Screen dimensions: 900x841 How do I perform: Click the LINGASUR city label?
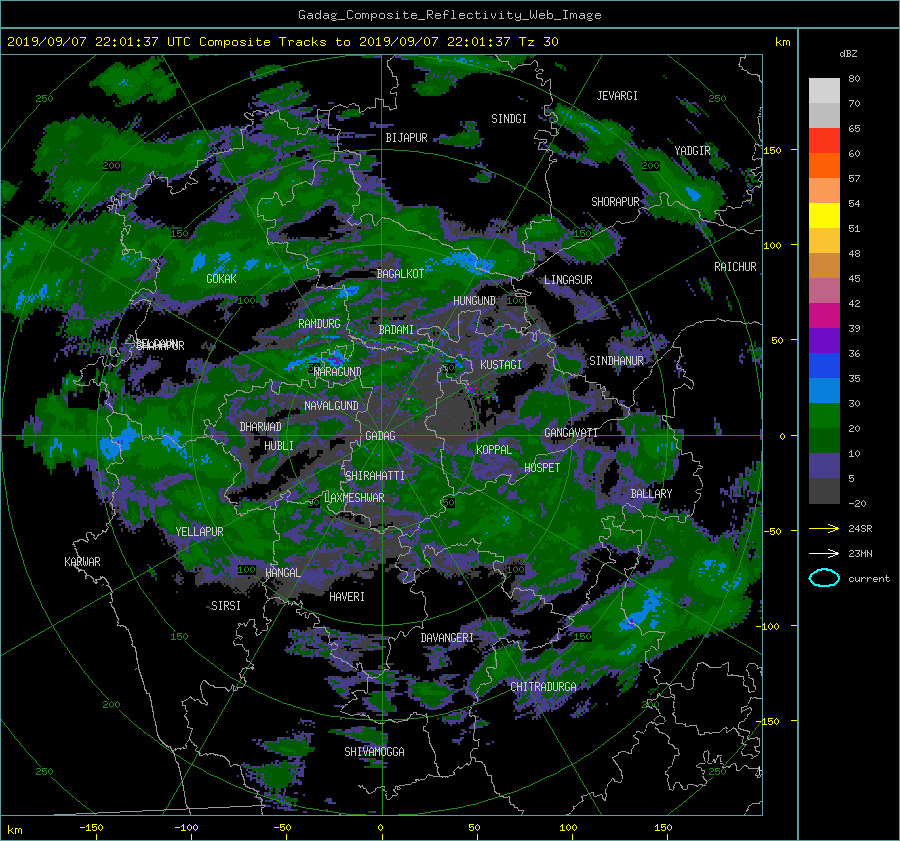tap(568, 280)
